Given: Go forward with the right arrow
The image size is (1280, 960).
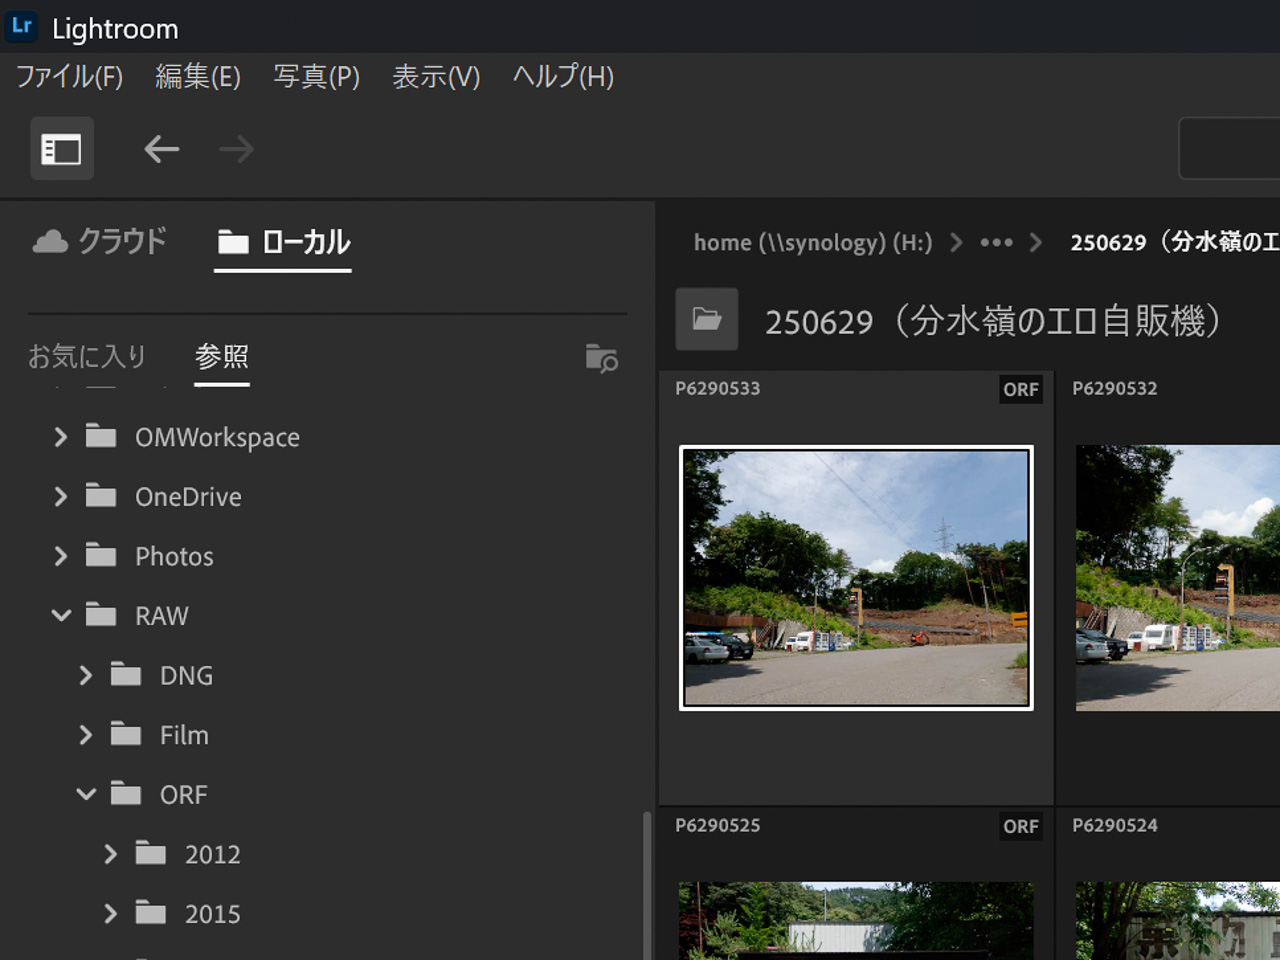Looking at the screenshot, I should (236, 150).
